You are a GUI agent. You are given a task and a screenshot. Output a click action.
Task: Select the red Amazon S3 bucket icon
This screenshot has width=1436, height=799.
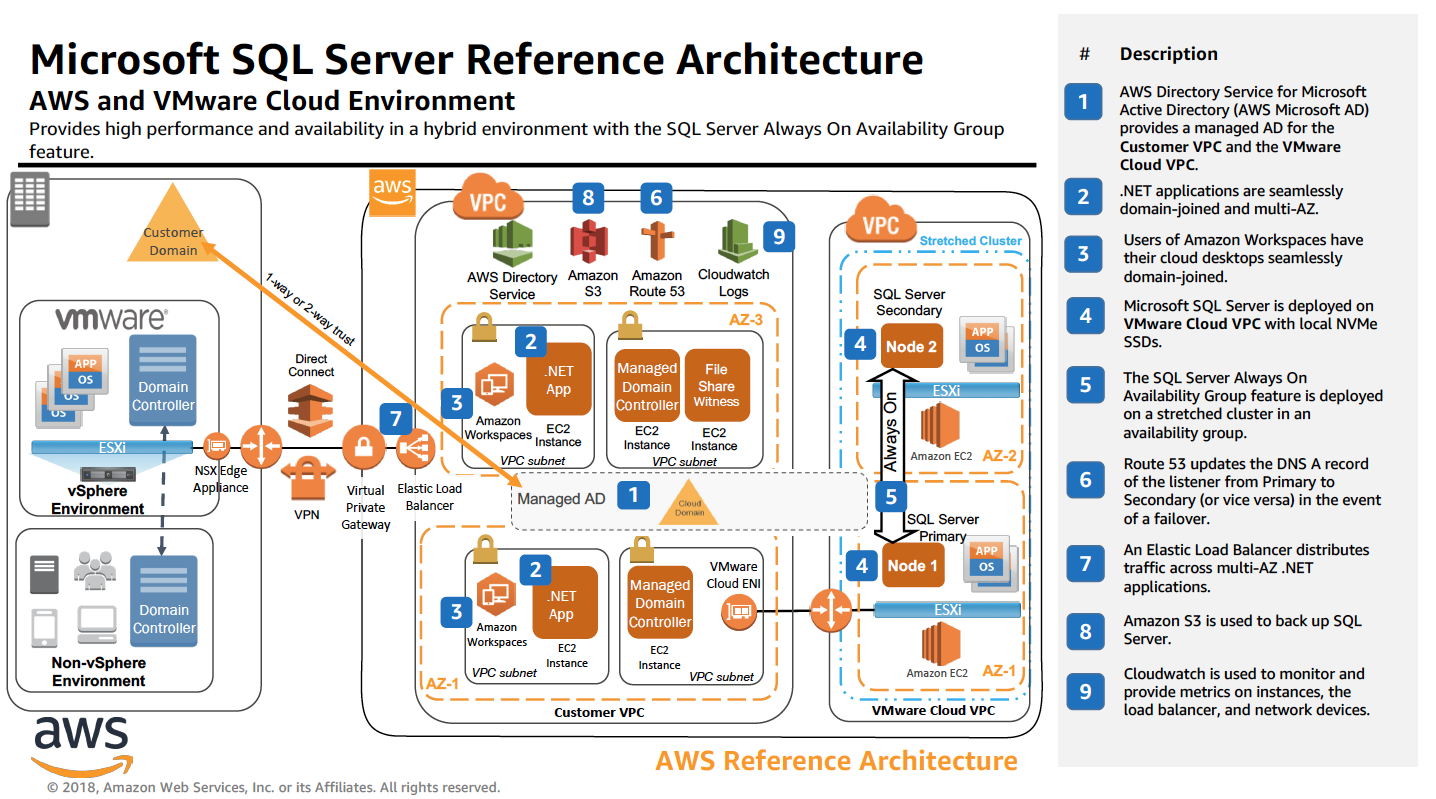pos(589,243)
